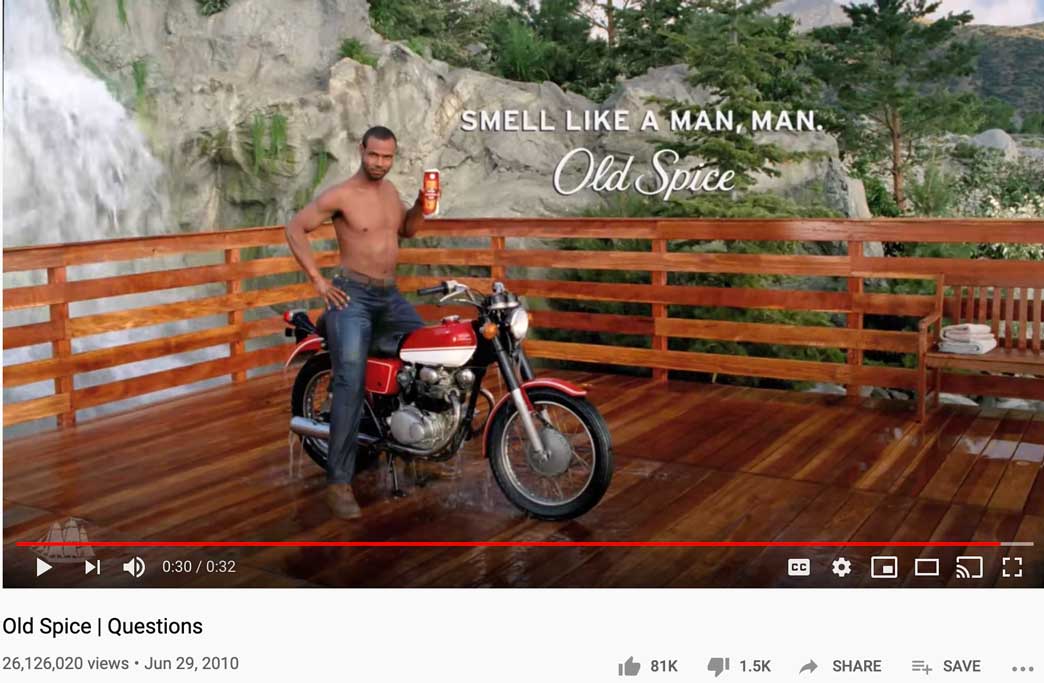Toggle closed captions (CC)

click(x=798, y=567)
